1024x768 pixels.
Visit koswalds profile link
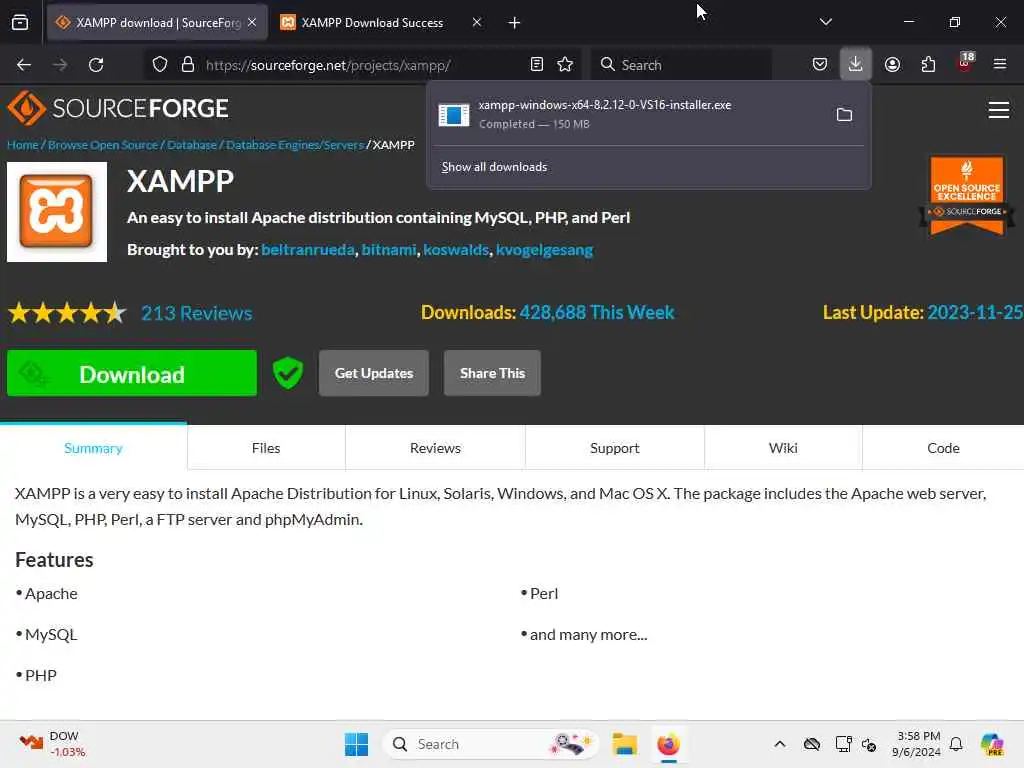tap(456, 250)
